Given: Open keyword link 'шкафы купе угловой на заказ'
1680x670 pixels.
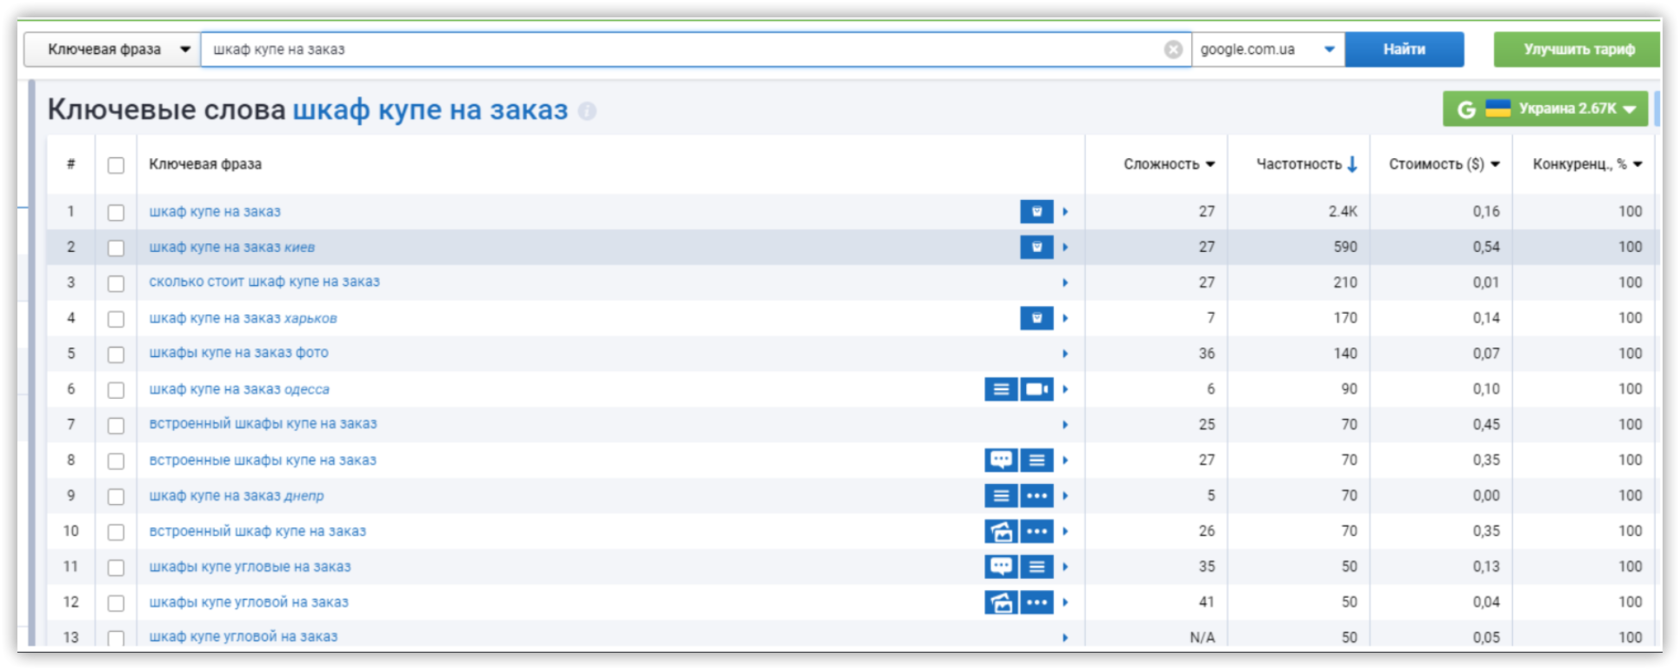Looking at the screenshot, I should tap(249, 602).
